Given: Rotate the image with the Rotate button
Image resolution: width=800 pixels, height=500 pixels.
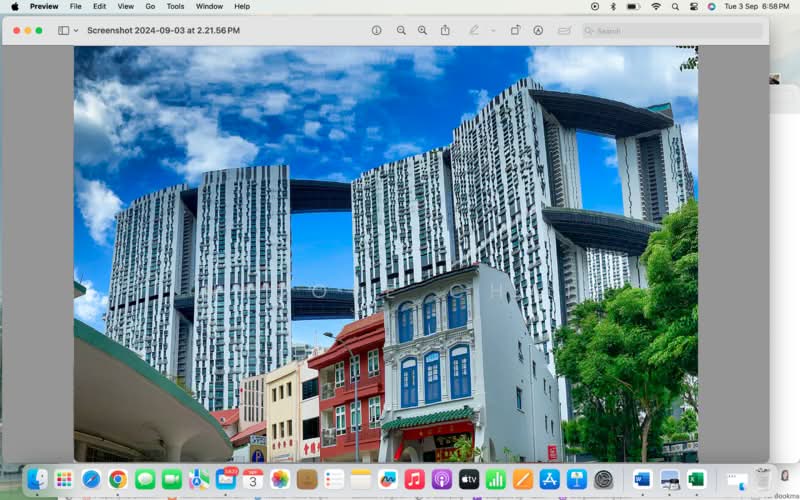Looking at the screenshot, I should [515, 31].
